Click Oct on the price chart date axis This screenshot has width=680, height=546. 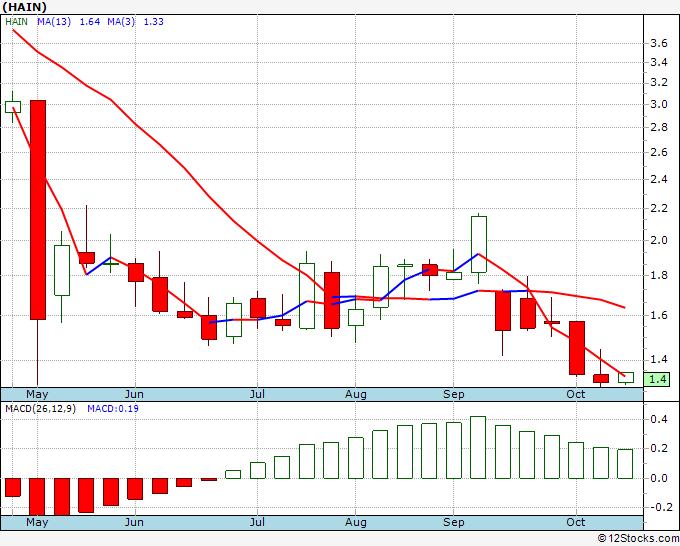coord(576,394)
